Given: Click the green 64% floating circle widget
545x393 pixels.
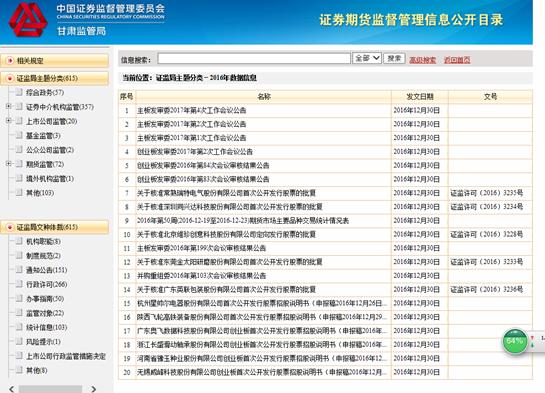Looking at the screenshot, I should 515,341.
